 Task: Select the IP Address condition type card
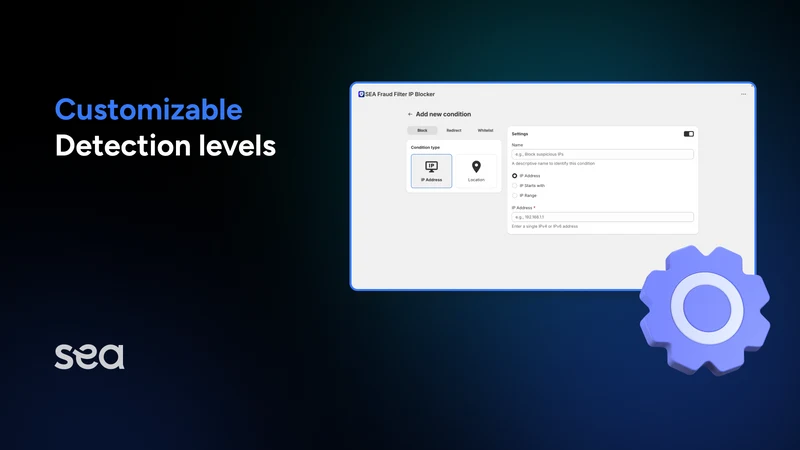click(x=431, y=171)
